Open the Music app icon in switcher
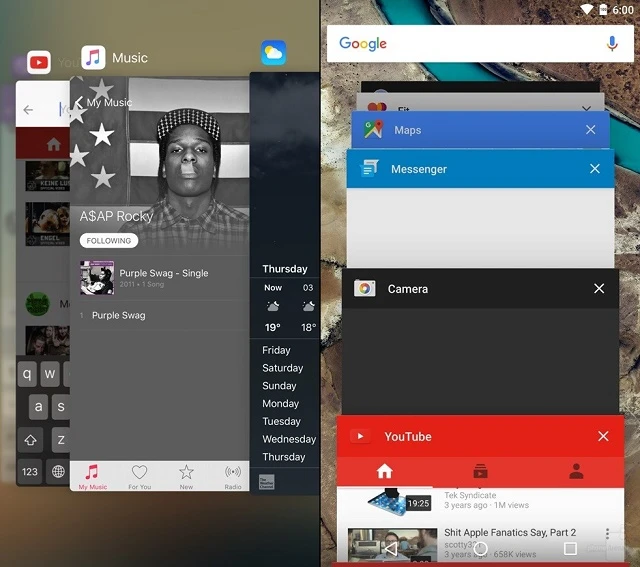The image size is (640, 567). (93, 58)
